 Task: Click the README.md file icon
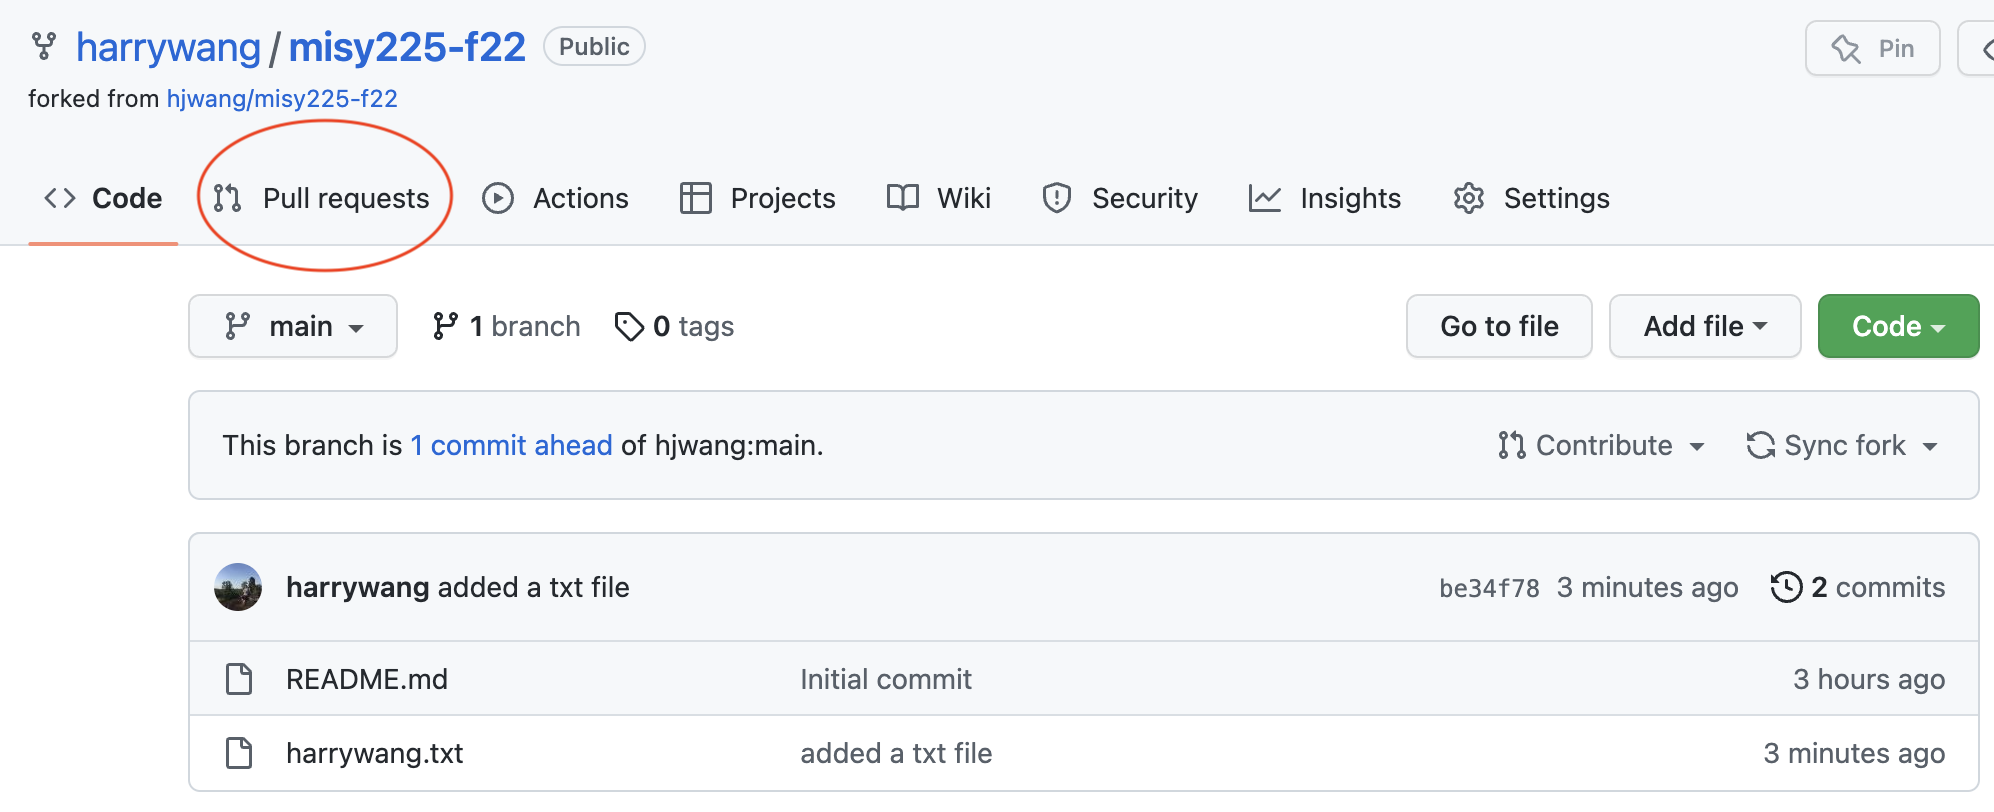(239, 679)
